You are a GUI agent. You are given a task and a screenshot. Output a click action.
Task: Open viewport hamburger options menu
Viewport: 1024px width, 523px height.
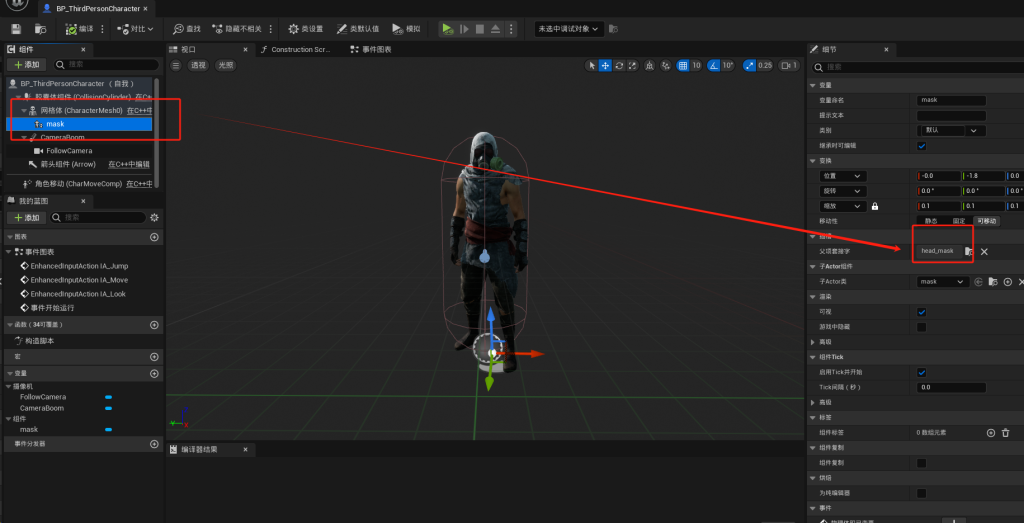pyautogui.click(x=176, y=65)
